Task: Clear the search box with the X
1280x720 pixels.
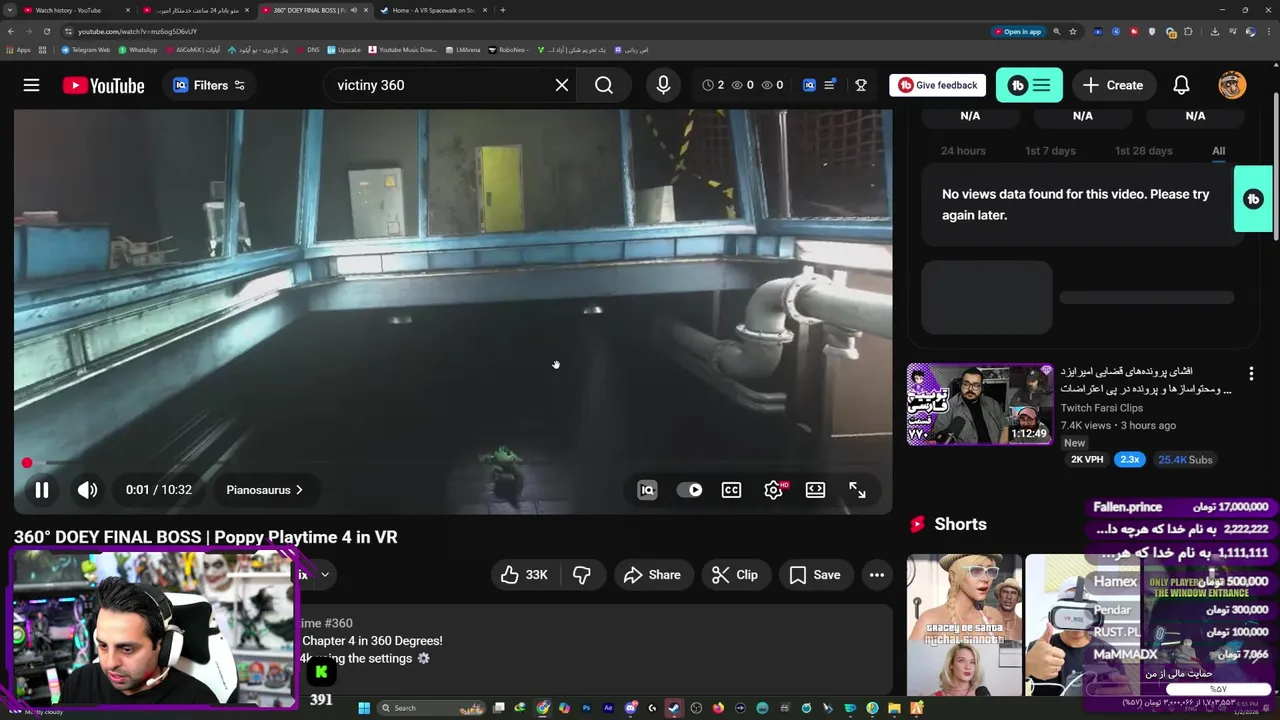Action: click(x=562, y=85)
